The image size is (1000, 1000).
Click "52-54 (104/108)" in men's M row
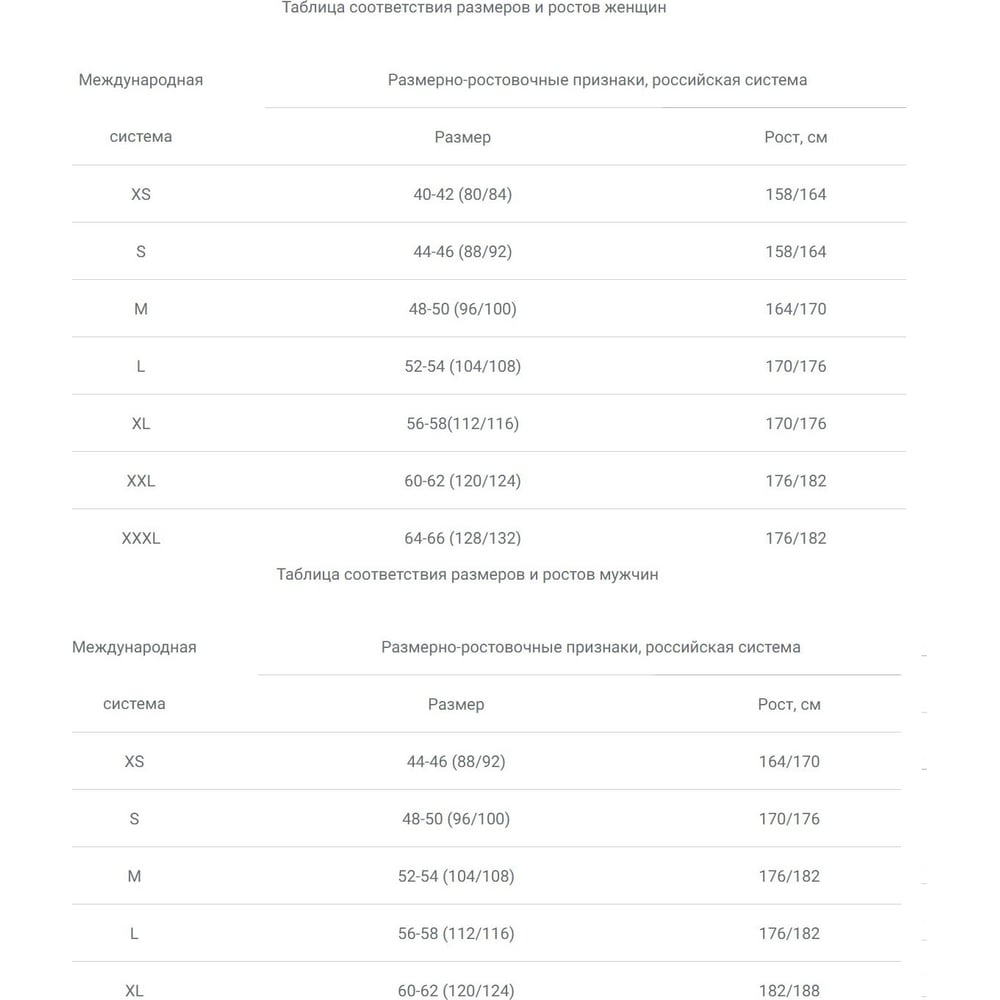click(456, 876)
